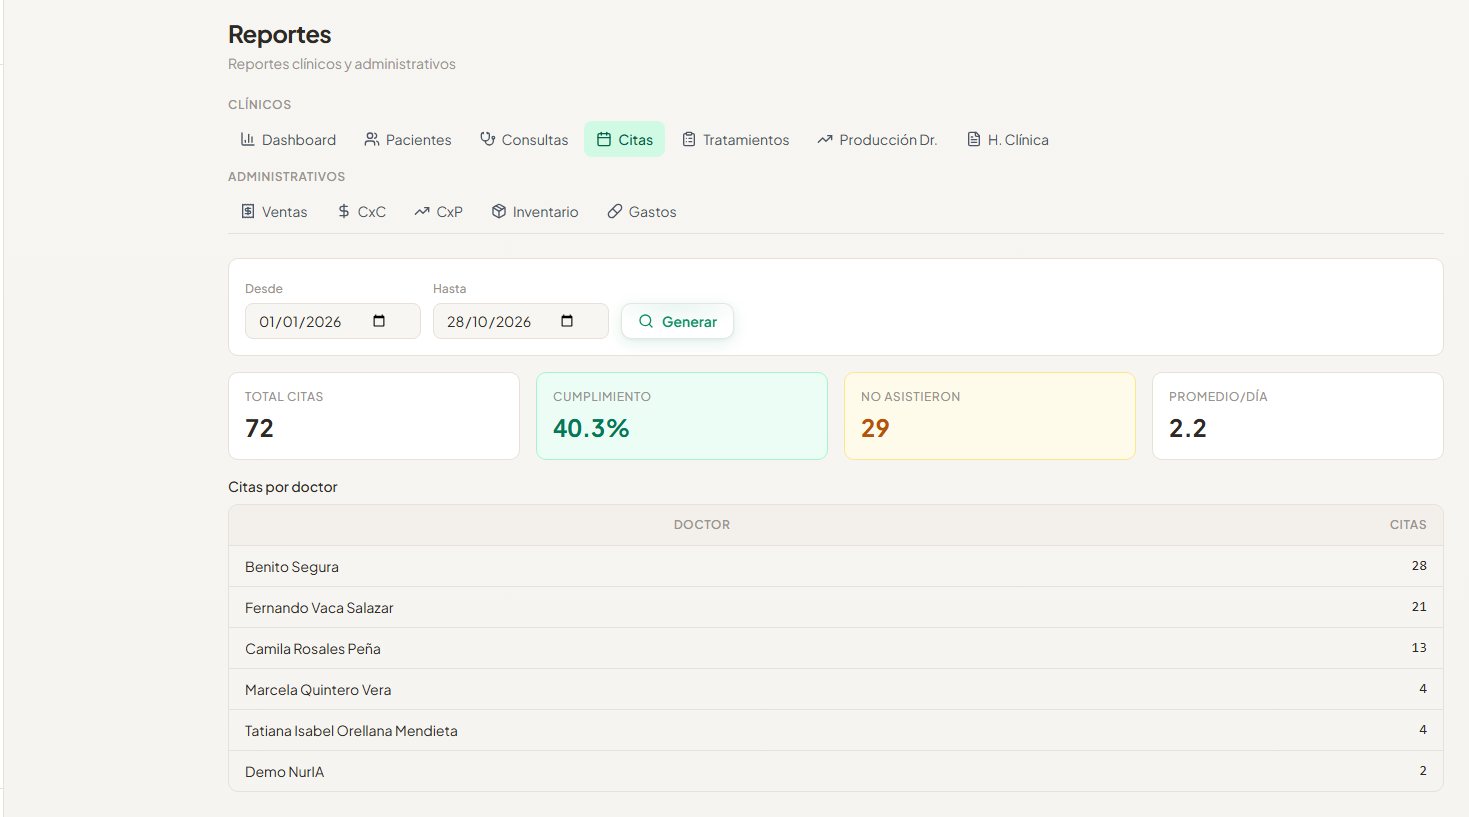Open the Pacientes report tab
Viewport: 1469px width, 817px height.
pyautogui.click(x=408, y=140)
